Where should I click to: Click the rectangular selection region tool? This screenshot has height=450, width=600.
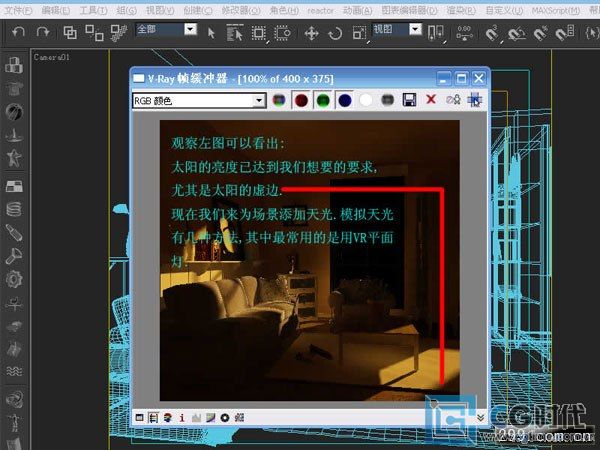click(x=259, y=32)
